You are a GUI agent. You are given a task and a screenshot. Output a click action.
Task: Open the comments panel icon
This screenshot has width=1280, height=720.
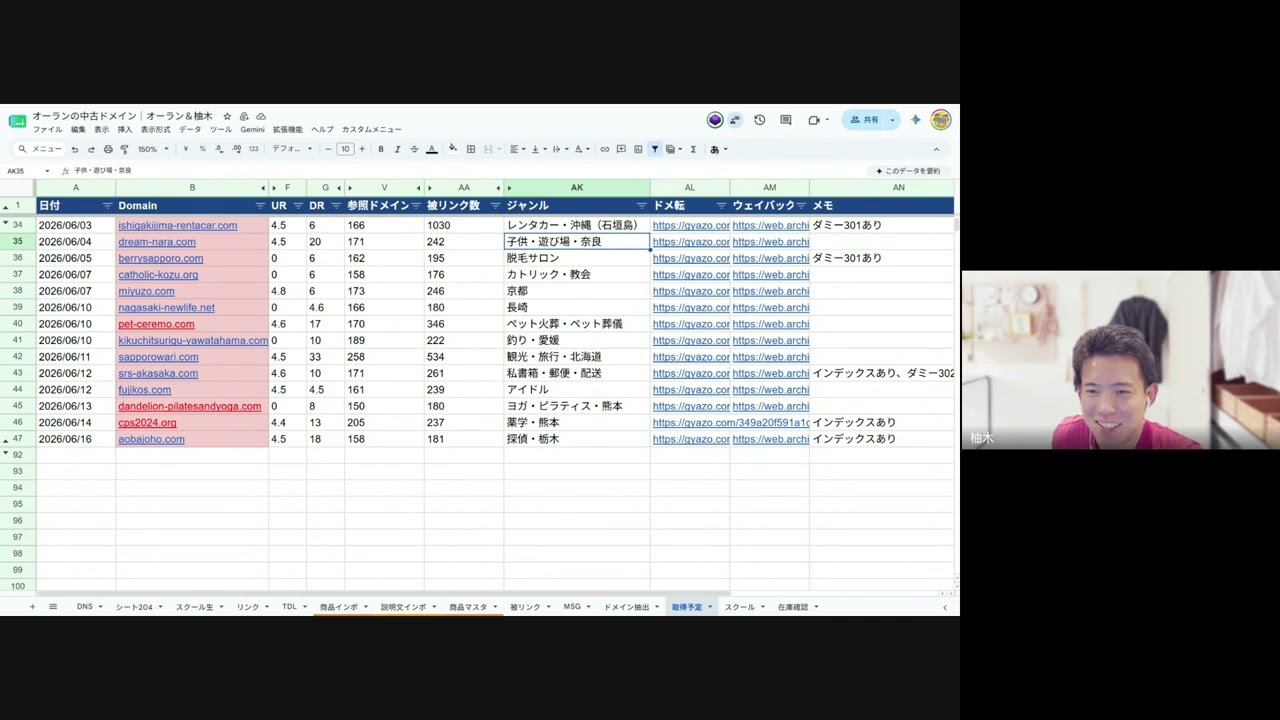click(786, 120)
